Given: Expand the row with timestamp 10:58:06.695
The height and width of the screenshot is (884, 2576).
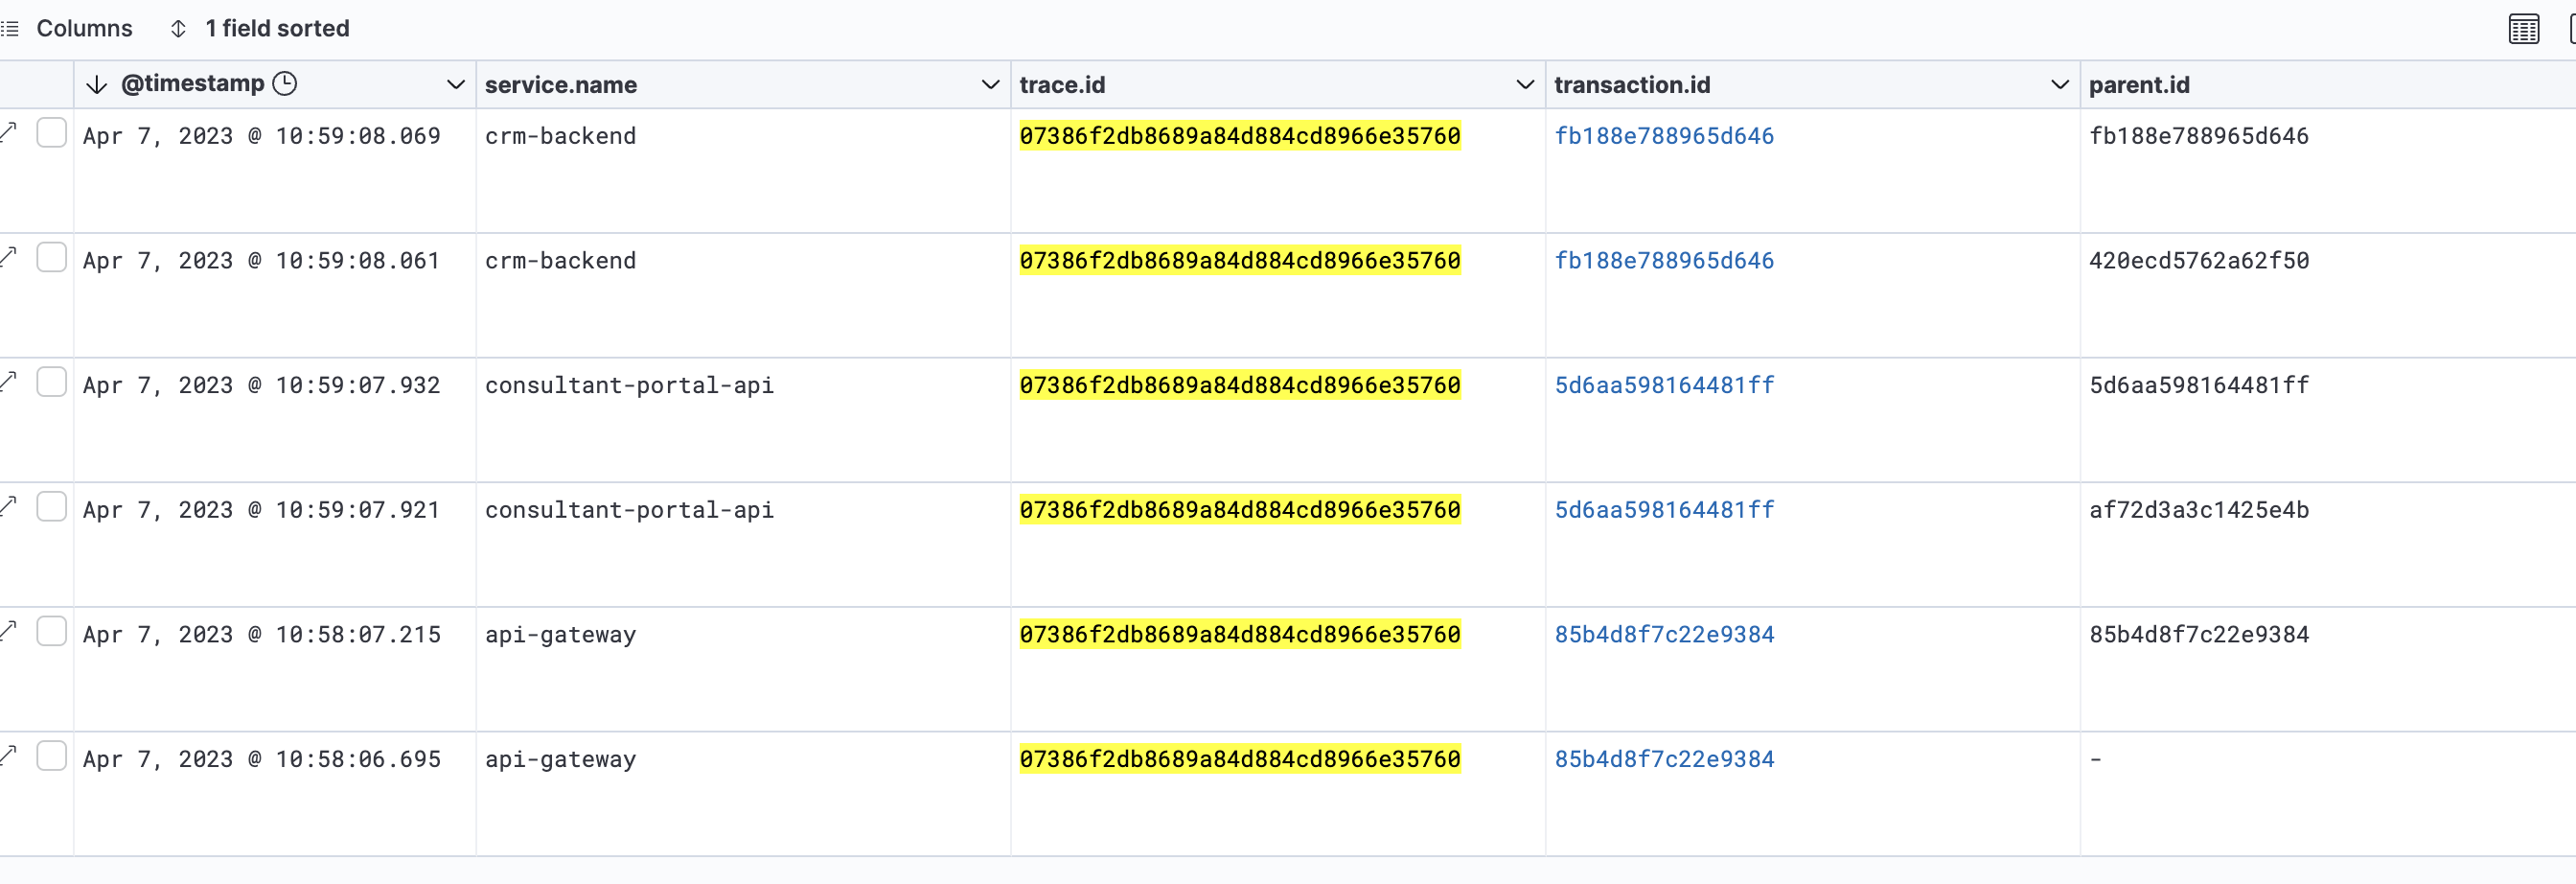Looking at the screenshot, I should [x=9, y=755].
